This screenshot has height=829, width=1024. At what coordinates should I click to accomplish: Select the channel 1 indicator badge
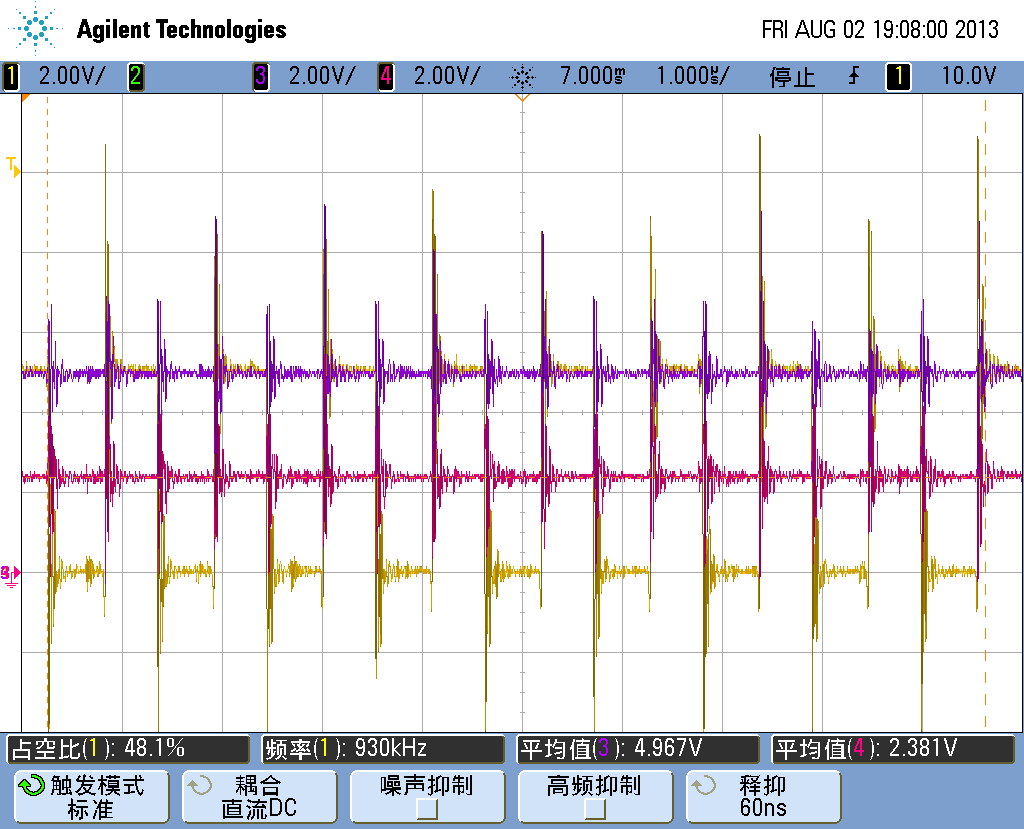10,76
